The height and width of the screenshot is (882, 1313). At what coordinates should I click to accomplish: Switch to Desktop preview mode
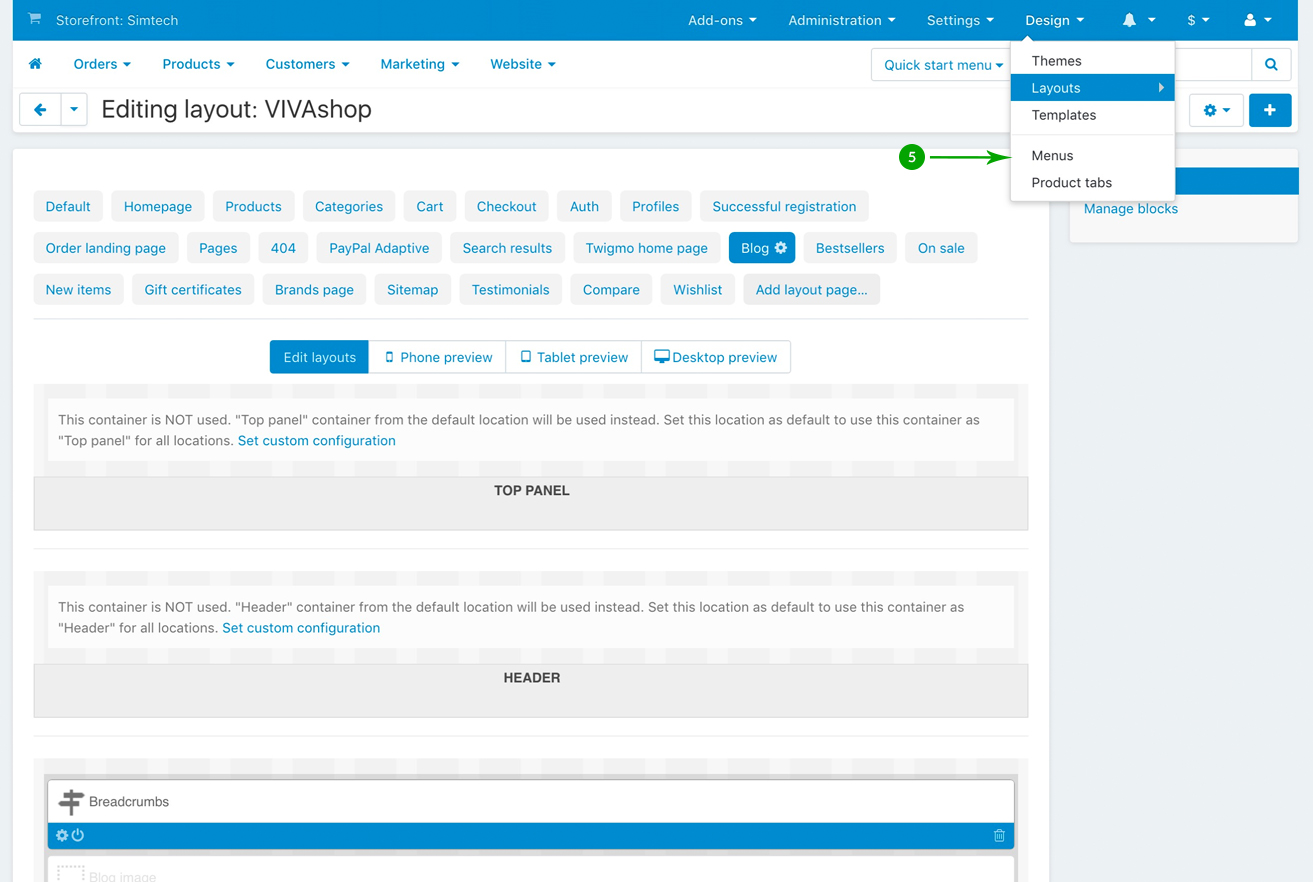click(x=715, y=357)
